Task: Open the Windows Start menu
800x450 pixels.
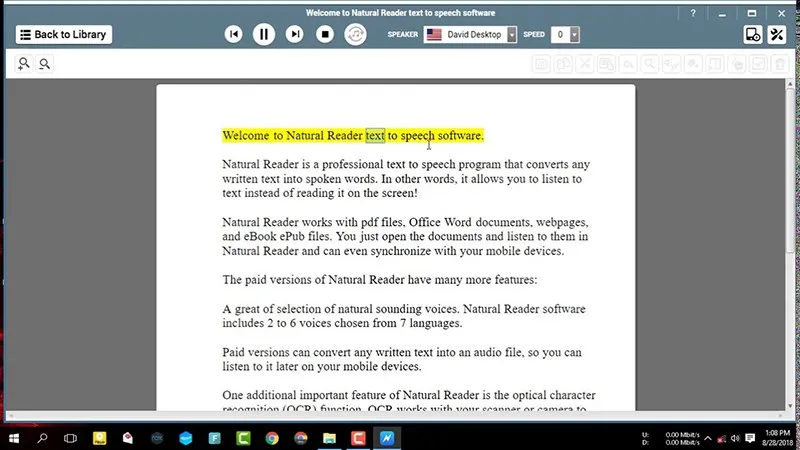Action: click(x=14, y=437)
